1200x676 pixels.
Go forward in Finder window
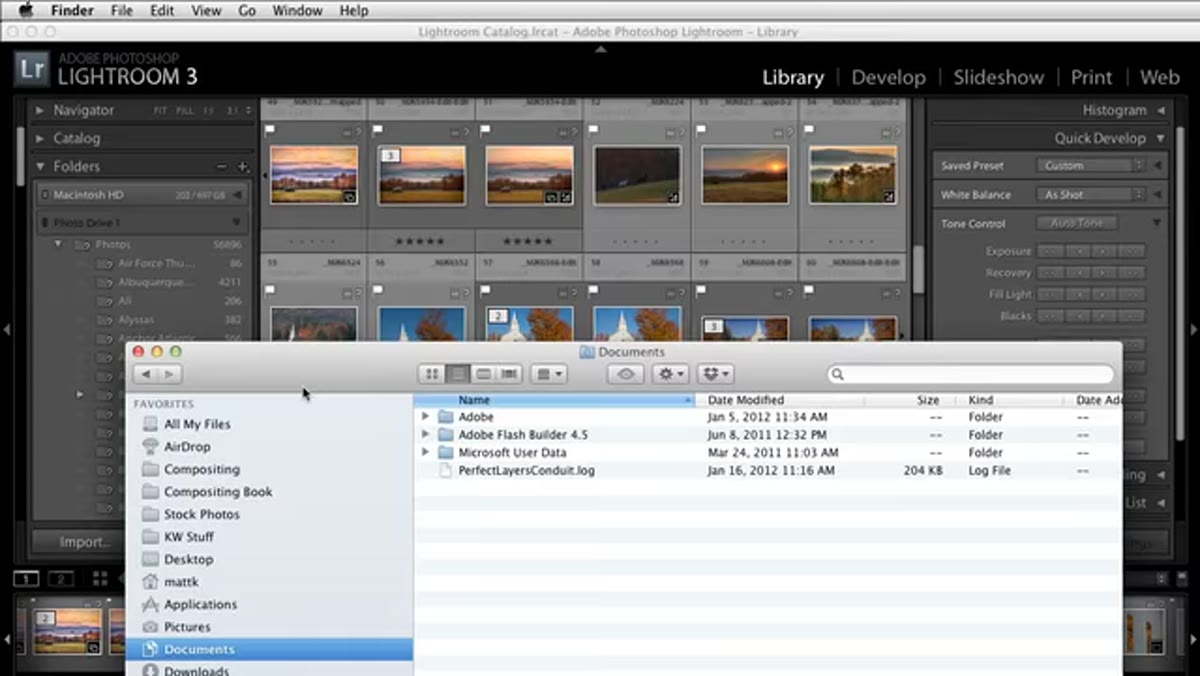click(x=170, y=374)
